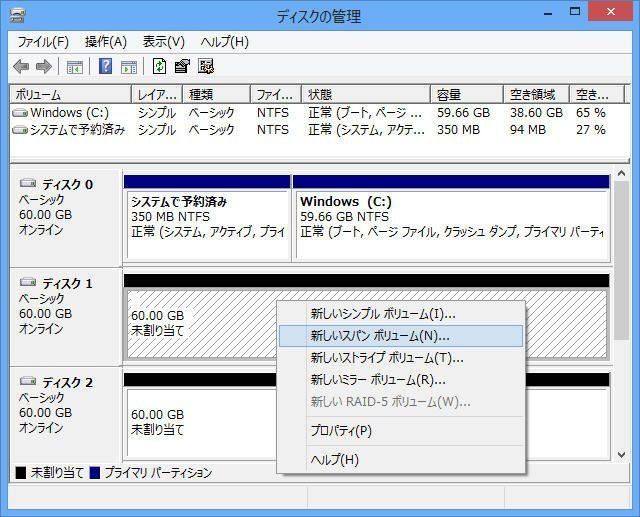Open the properties toolbar icon
The height and width of the screenshot is (517, 640).
tap(182, 67)
